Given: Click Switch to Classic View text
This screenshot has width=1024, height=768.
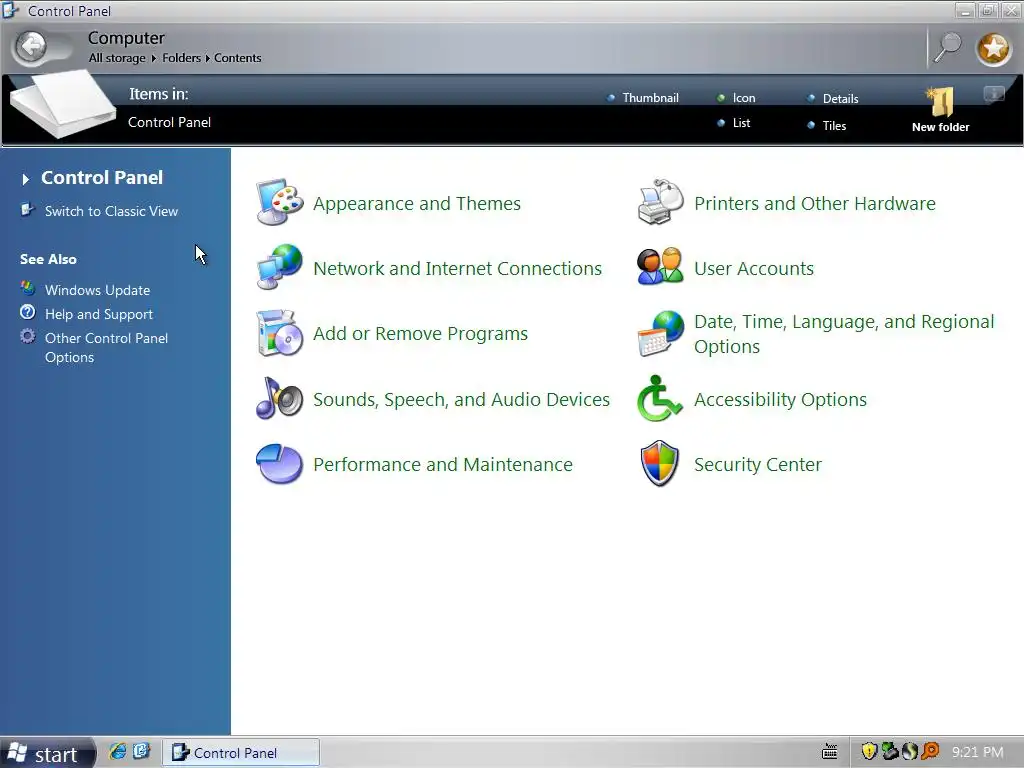Looking at the screenshot, I should (111, 211).
